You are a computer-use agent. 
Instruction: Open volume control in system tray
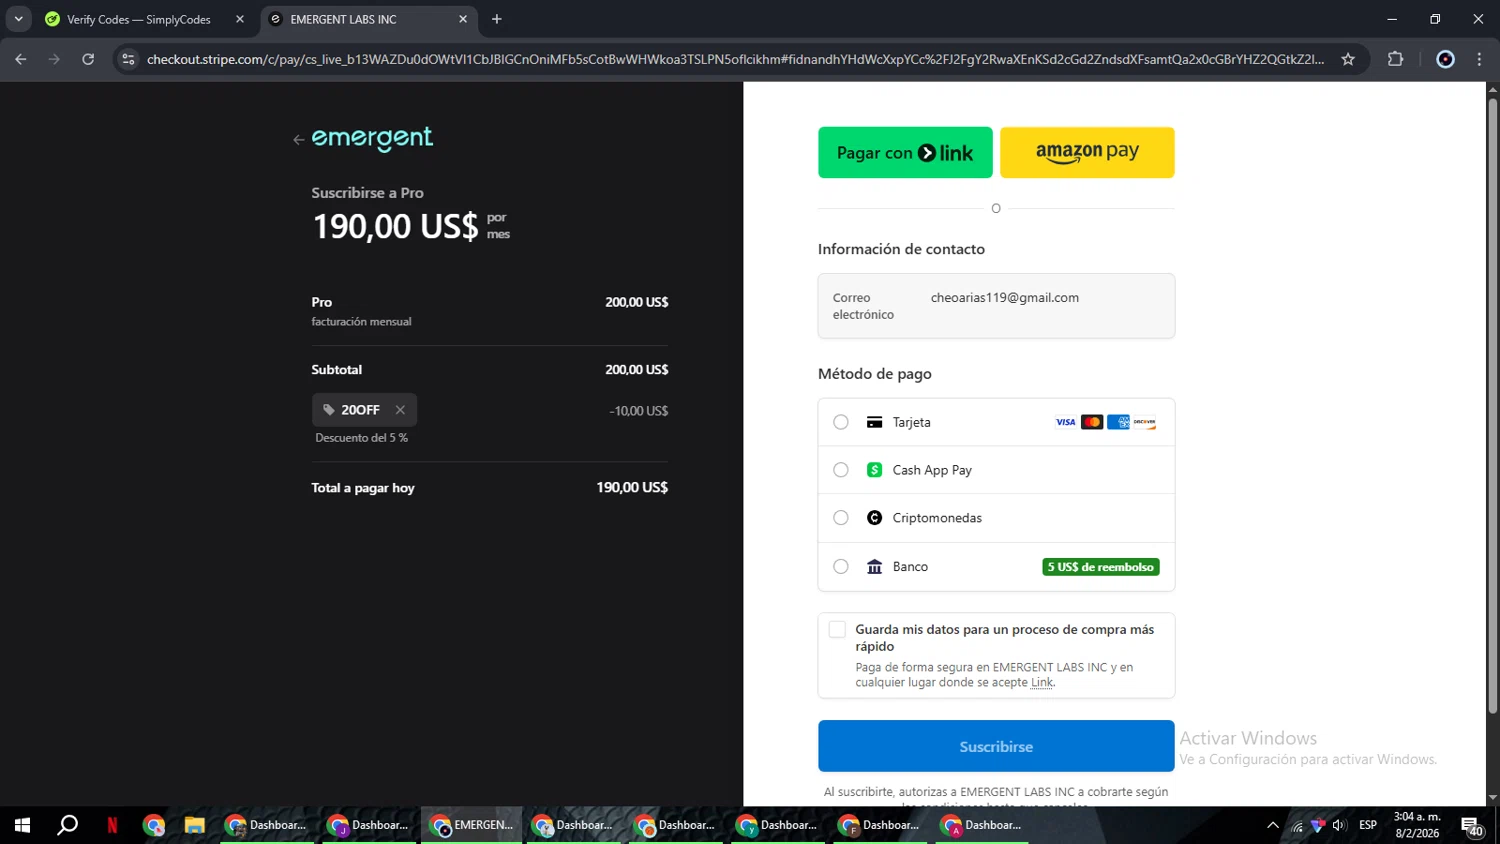(1339, 825)
